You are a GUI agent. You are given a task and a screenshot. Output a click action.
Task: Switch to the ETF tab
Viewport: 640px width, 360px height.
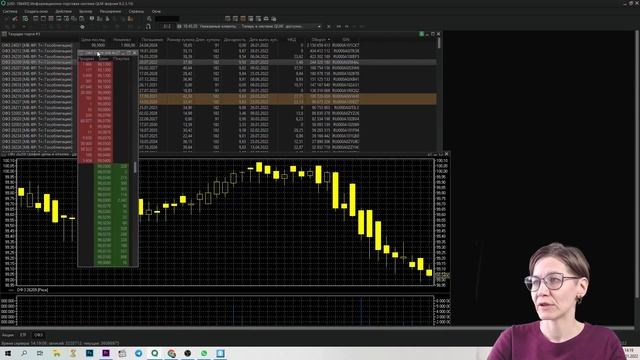pyautogui.click(x=23, y=335)
